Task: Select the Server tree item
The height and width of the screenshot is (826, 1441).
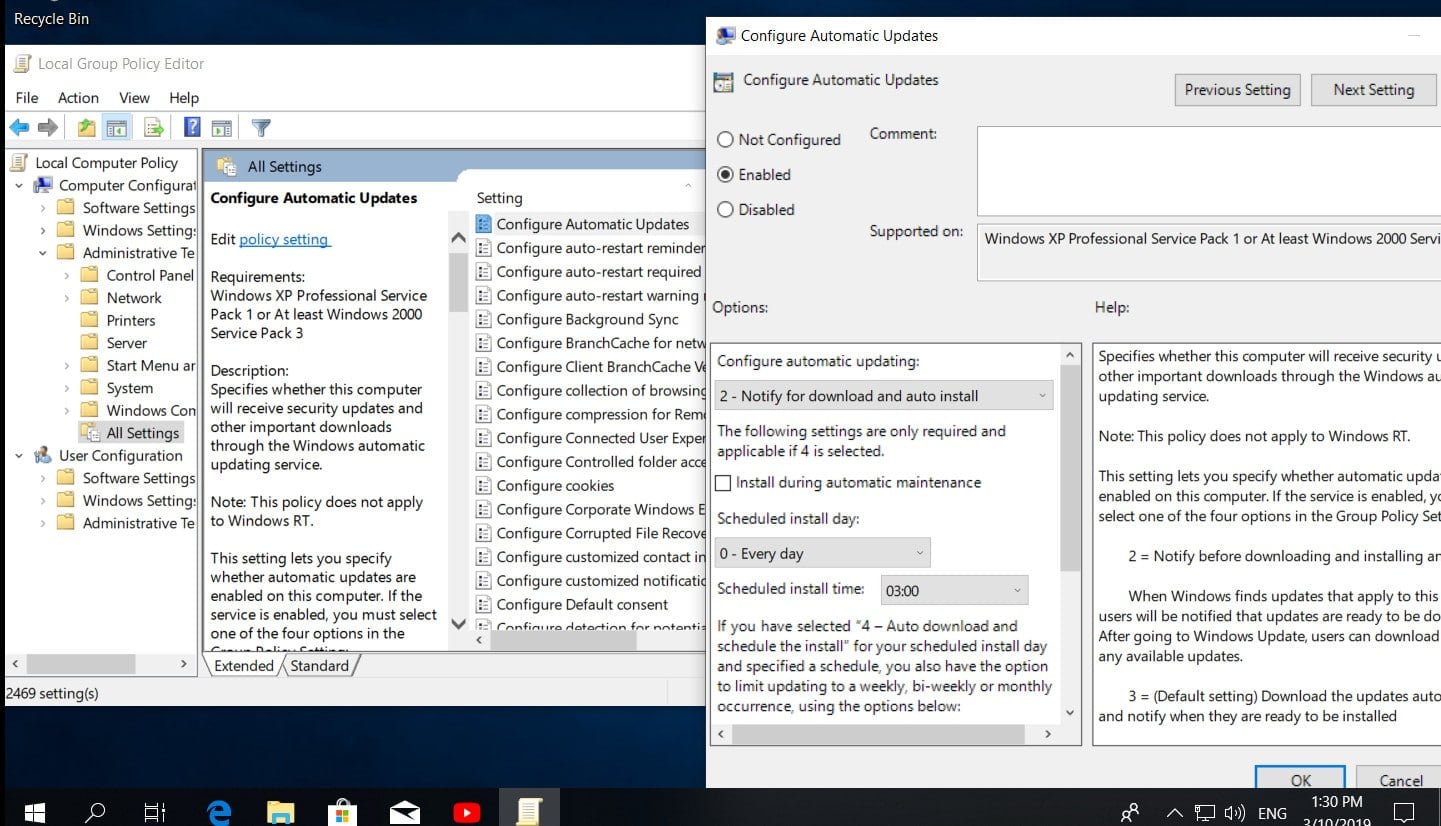Action: point(127,343)
